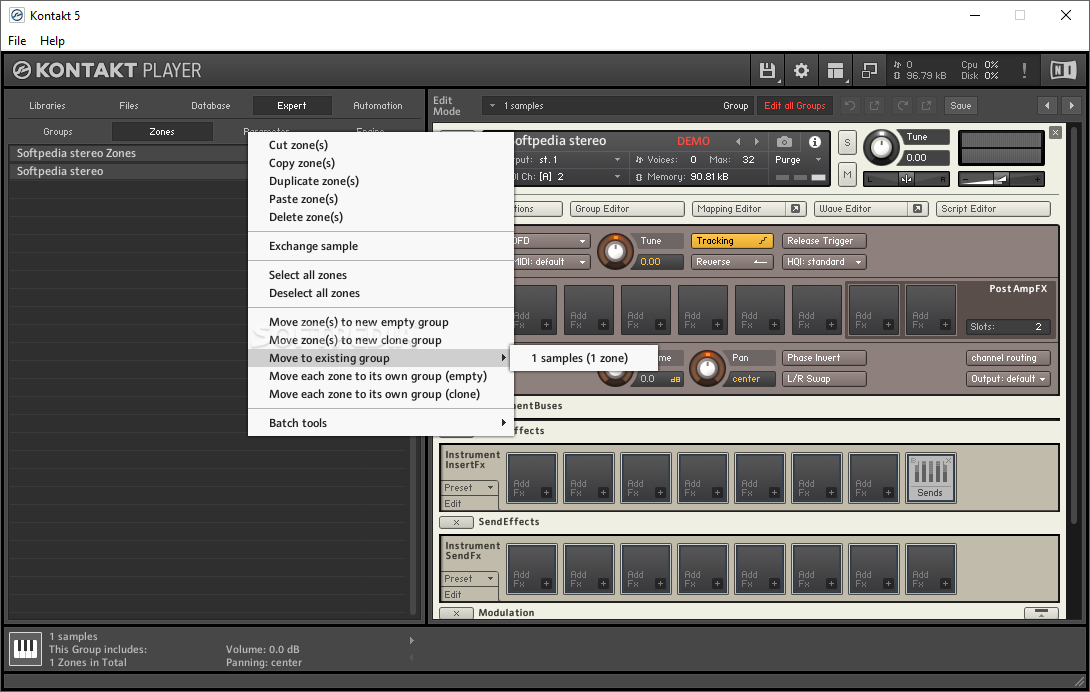Choose Exchange sample
The width and height of the screenshot is (1090, 692).
click(381, 246)
